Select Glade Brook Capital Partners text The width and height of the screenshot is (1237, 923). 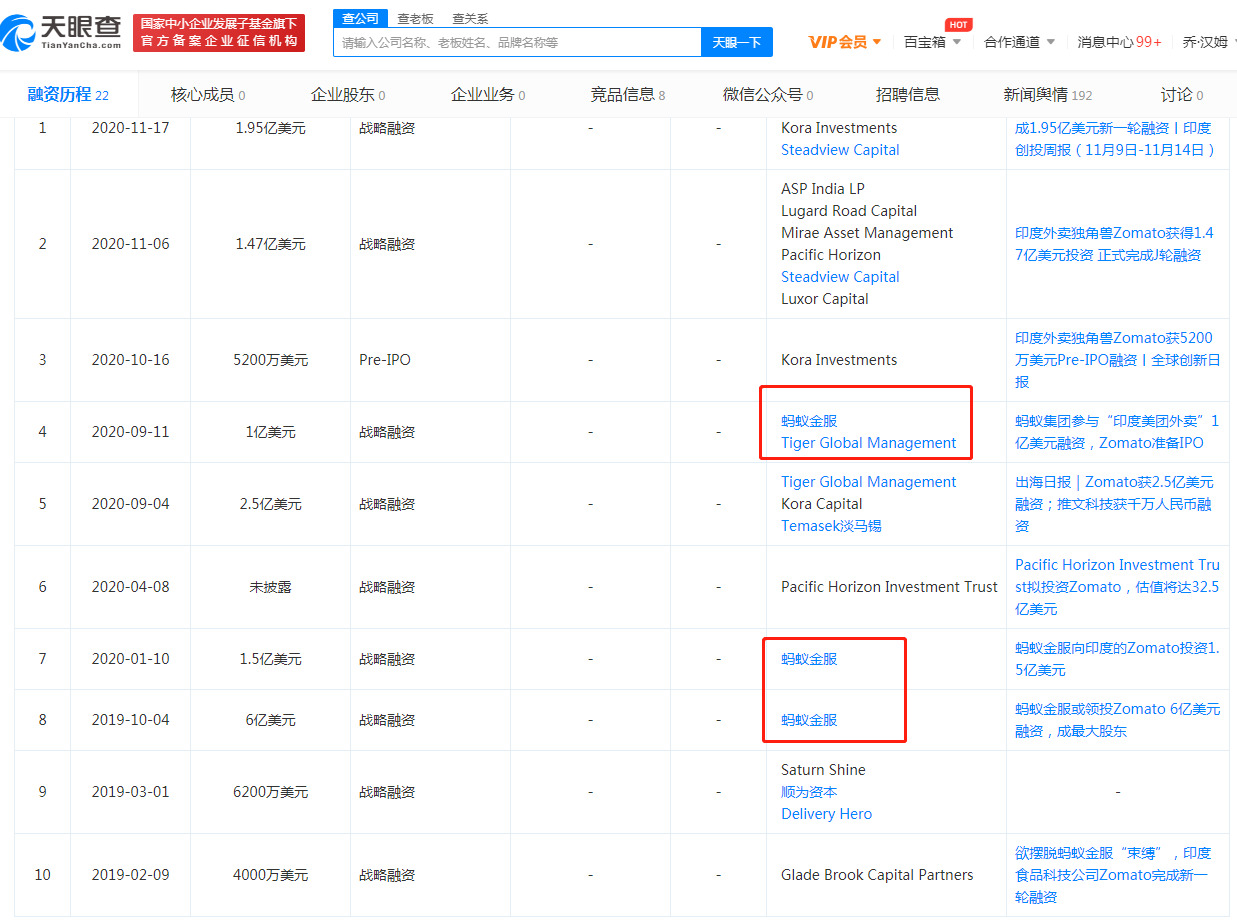tap(877, 875)
